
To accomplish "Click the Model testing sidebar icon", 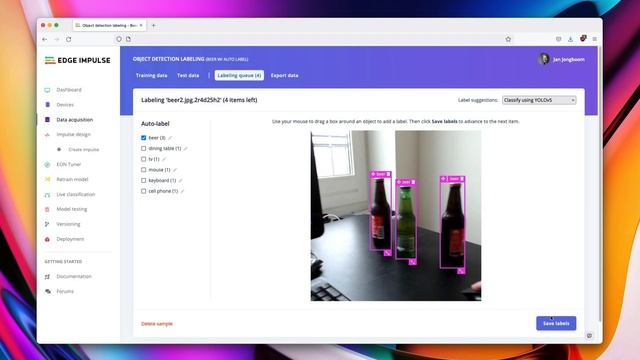I will point(47,209).
